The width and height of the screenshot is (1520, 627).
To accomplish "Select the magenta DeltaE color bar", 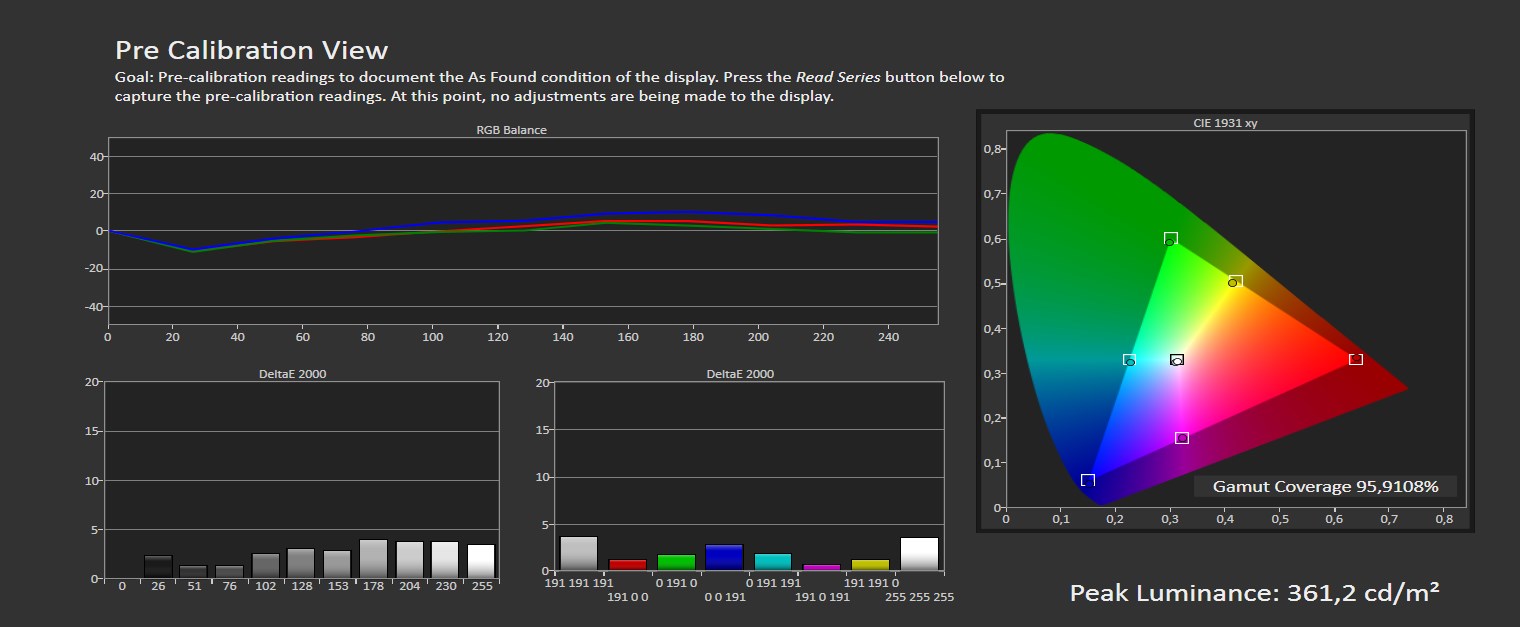I will pos(822,567).
